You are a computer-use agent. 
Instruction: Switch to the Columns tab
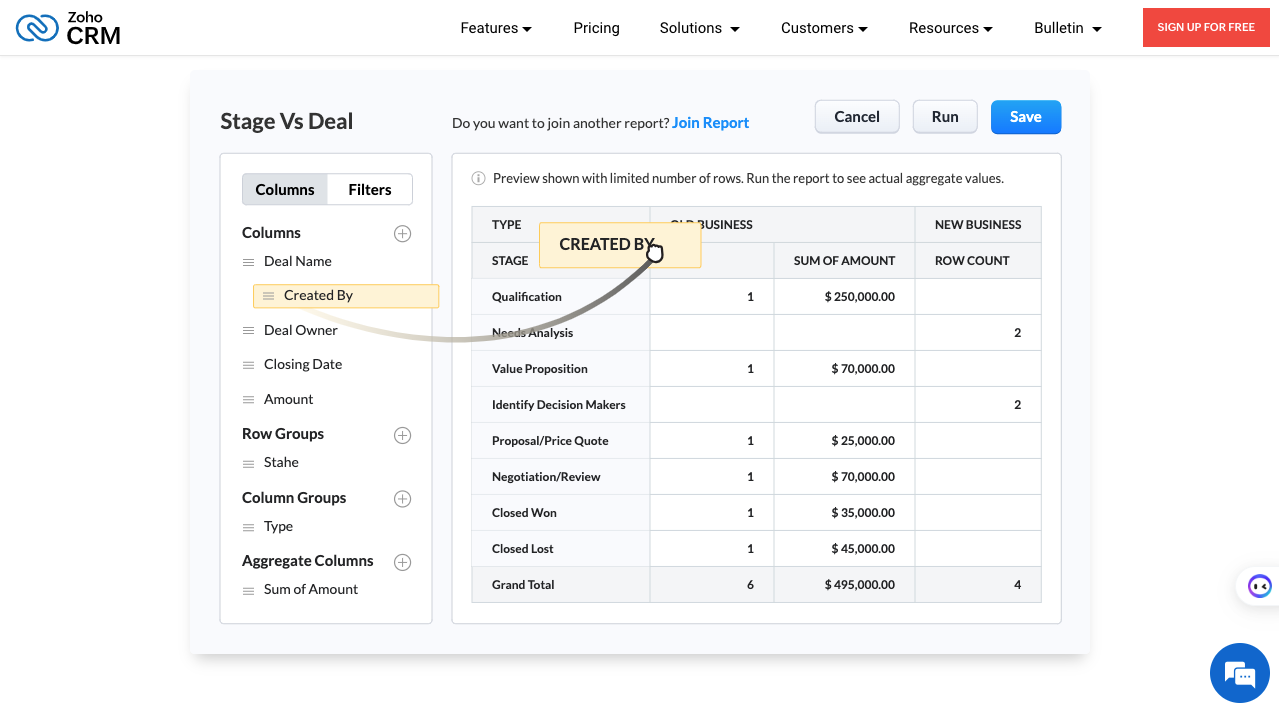(285, 190)
